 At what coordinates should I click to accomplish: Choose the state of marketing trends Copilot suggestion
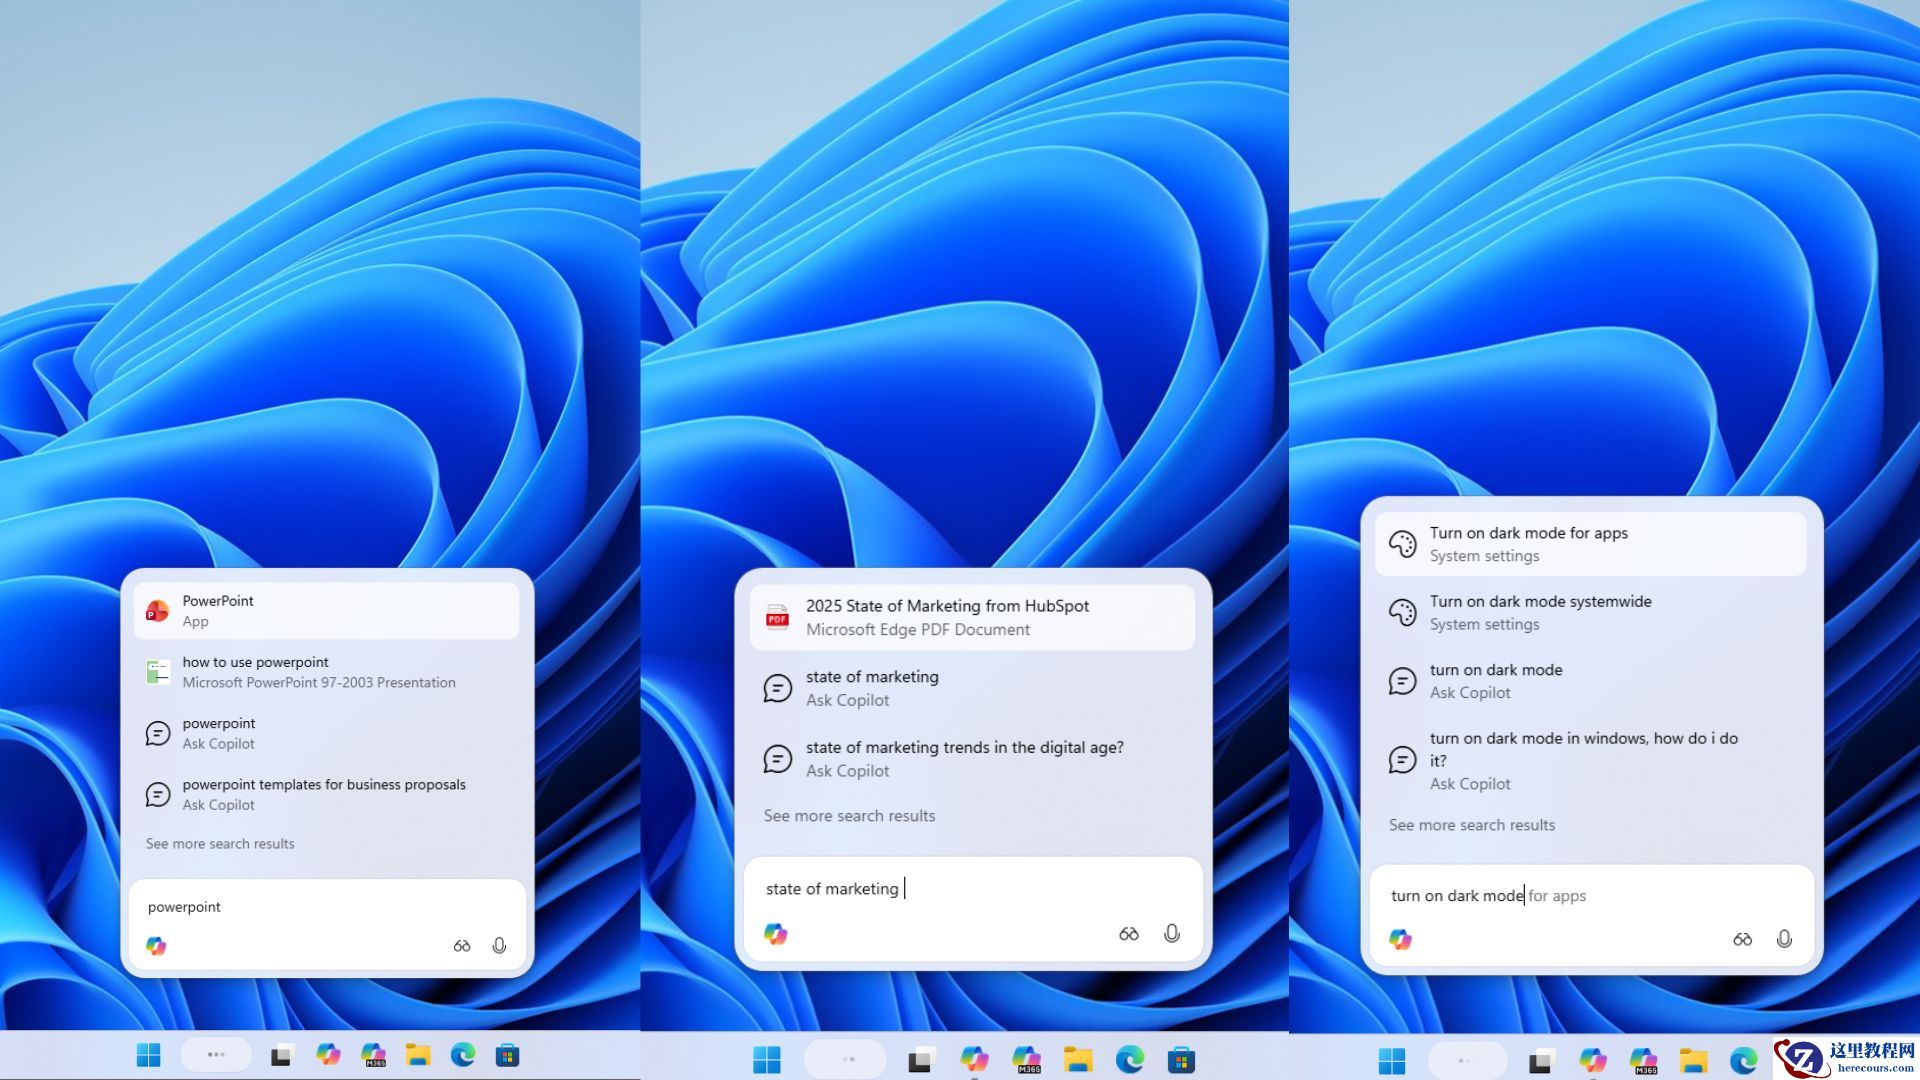point(963,758)
